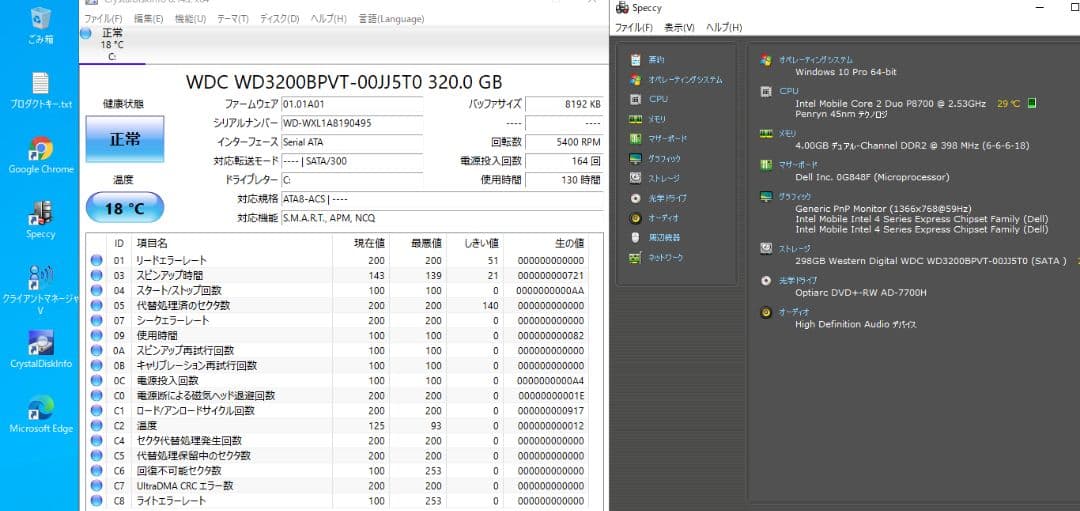This screenshot has height=511, width=1080.
Task: Open CrystalDiskInfo ディスク(D) menu
Action: tap(280, 19)
